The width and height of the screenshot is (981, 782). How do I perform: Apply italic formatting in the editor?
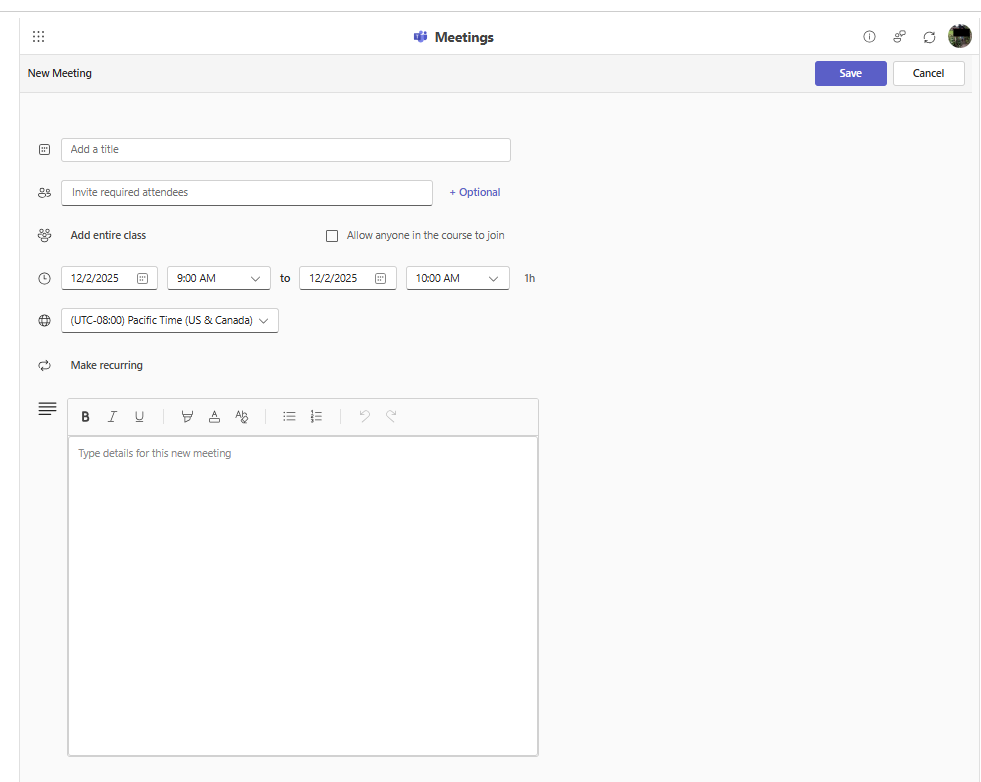[112, 416]
